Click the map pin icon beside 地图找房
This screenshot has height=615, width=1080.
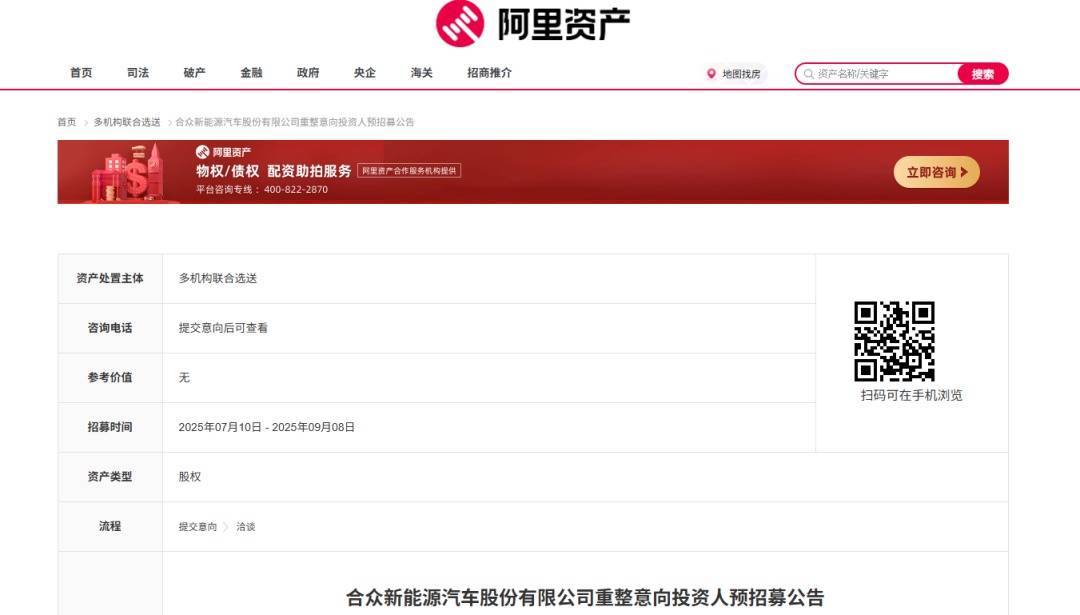[x=712, y=74]
